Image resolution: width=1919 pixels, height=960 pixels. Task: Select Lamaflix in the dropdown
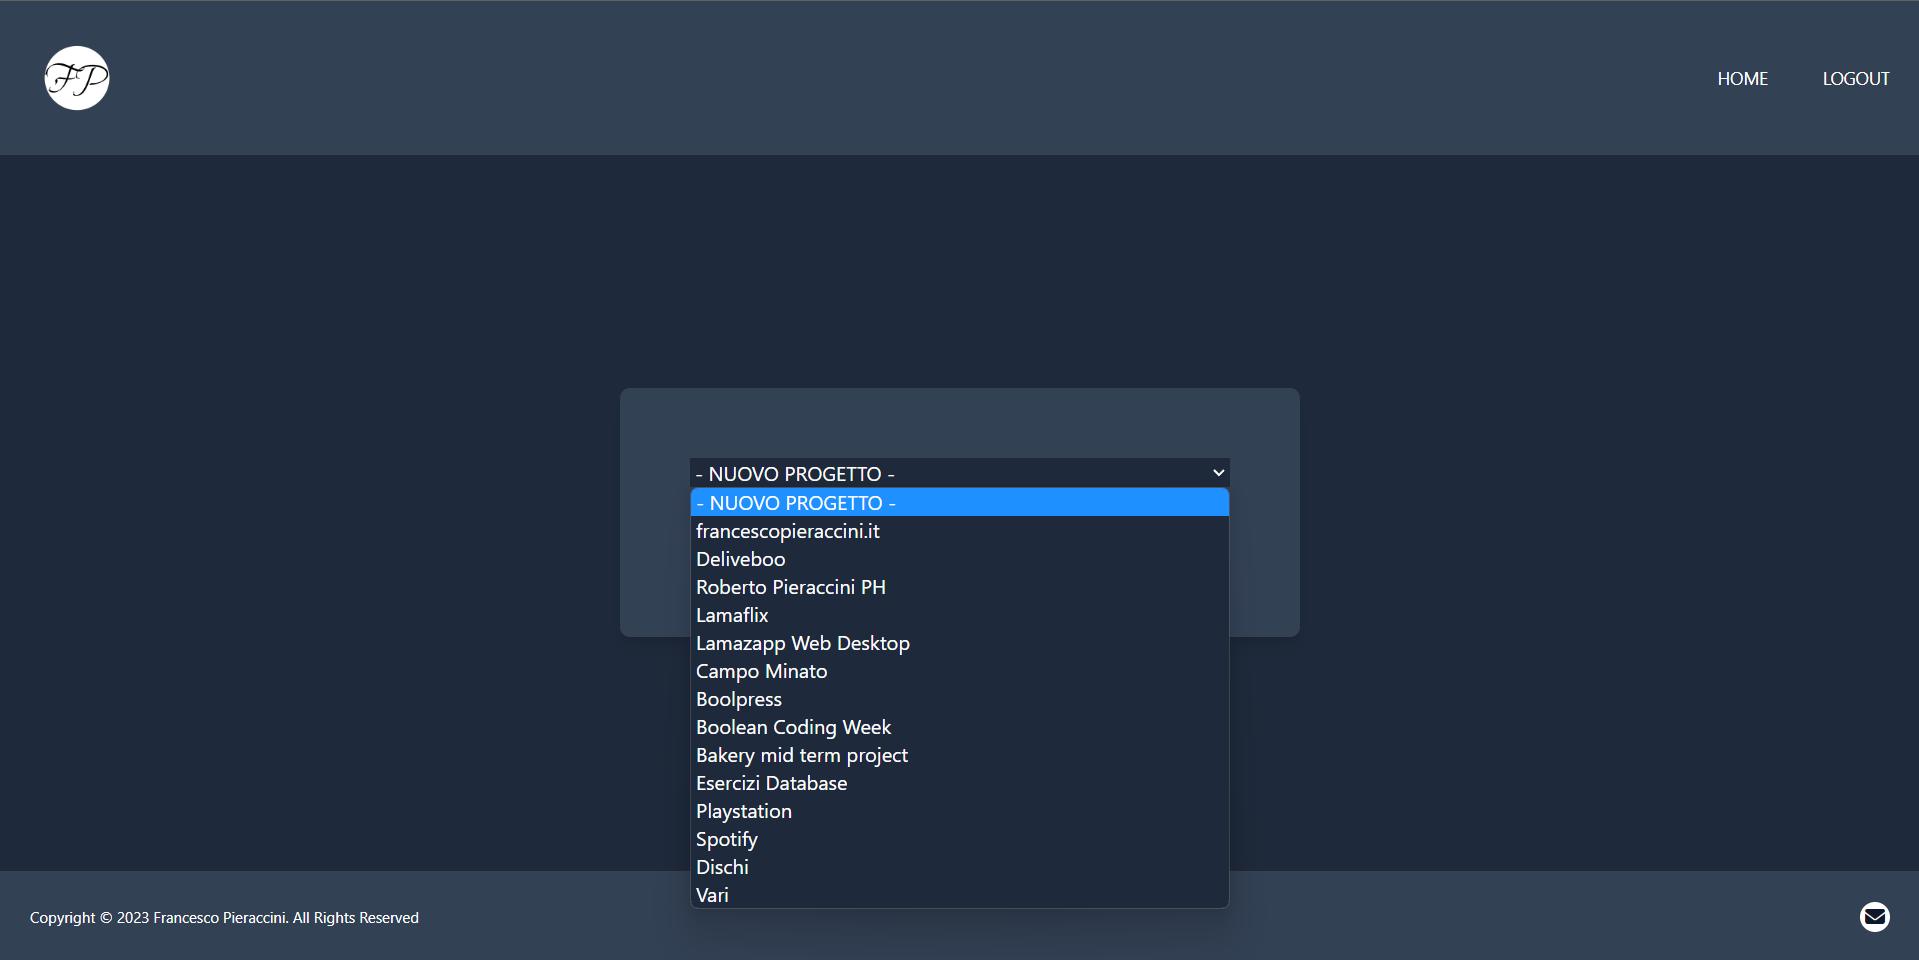coord(959,615)
